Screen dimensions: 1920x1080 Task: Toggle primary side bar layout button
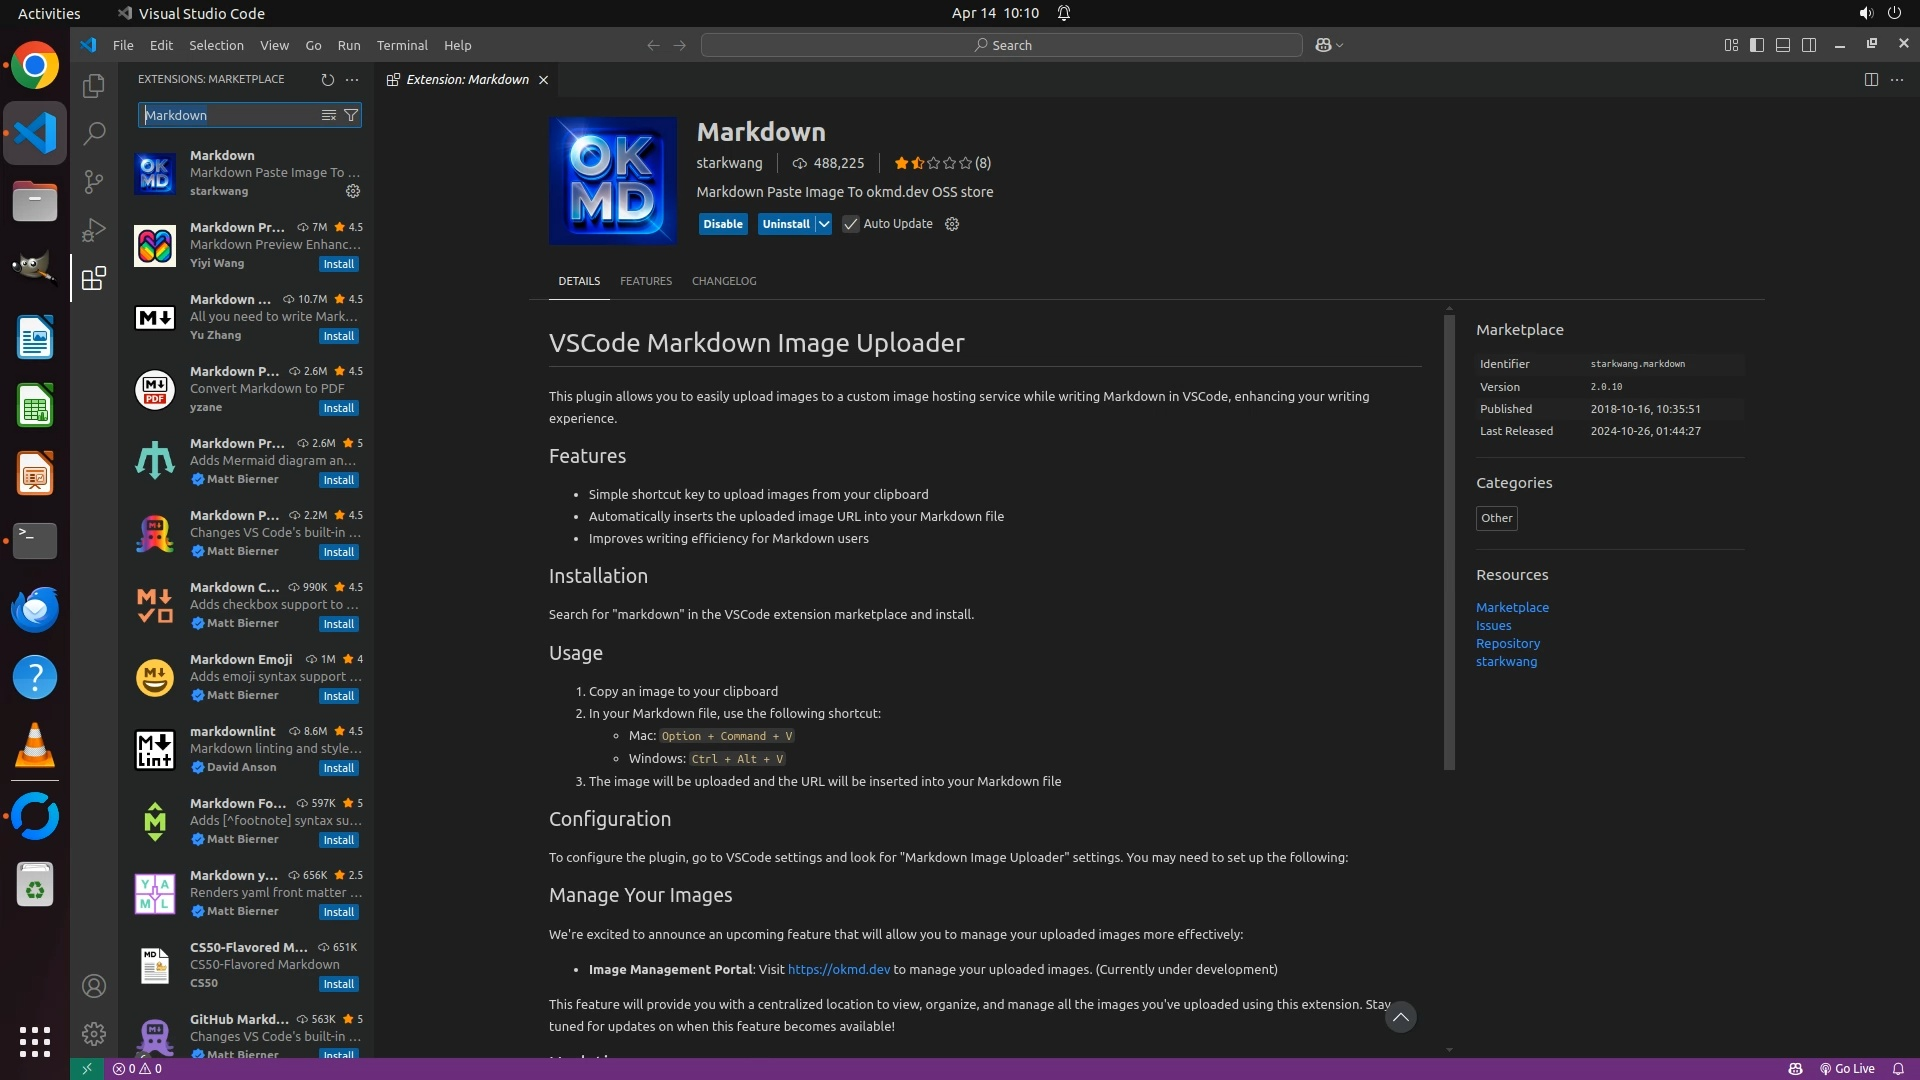(1757, 45)
